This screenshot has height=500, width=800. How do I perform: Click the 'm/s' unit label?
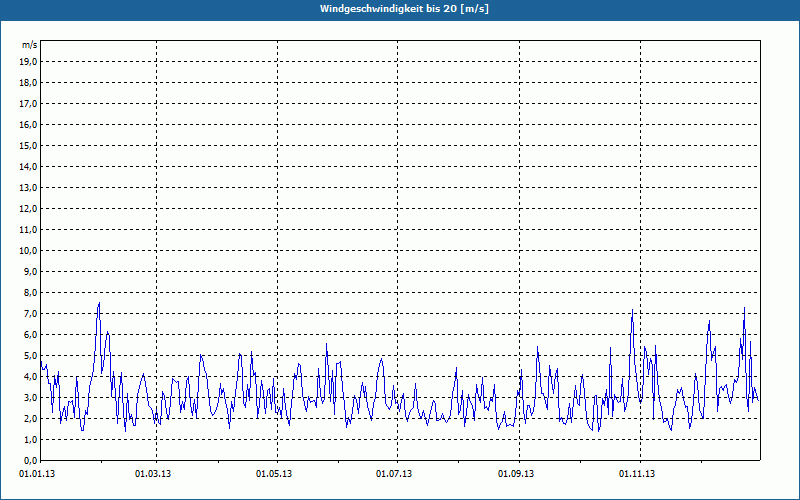pyautogui.click(x=30, y=45)
